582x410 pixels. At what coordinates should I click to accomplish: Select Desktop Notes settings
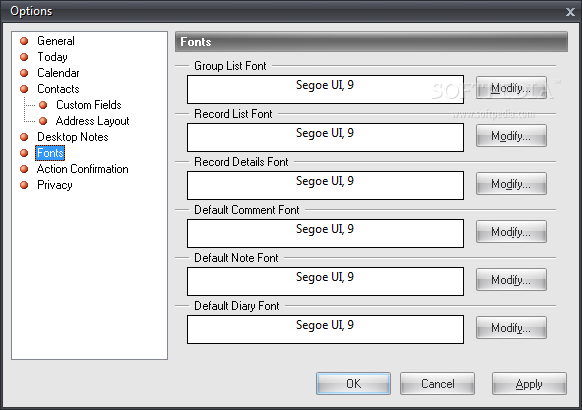click(73, 137)
